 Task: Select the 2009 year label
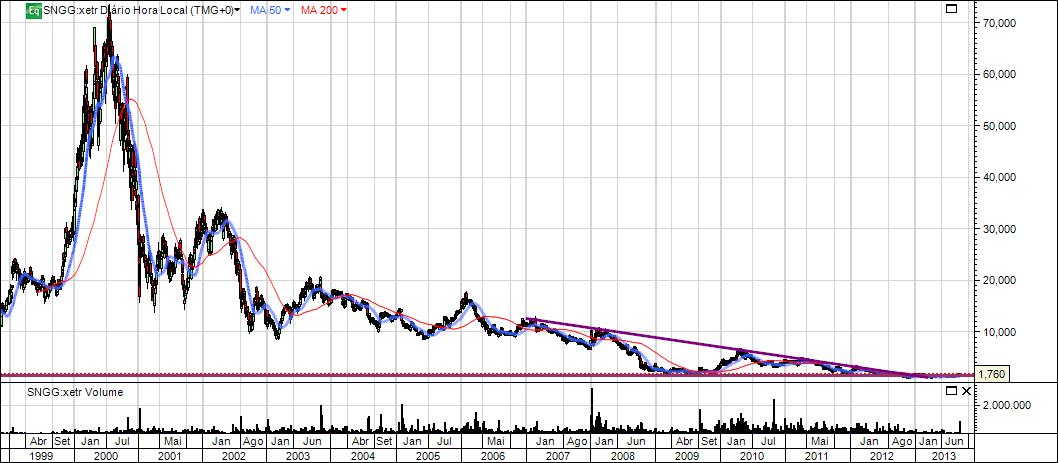688,456
